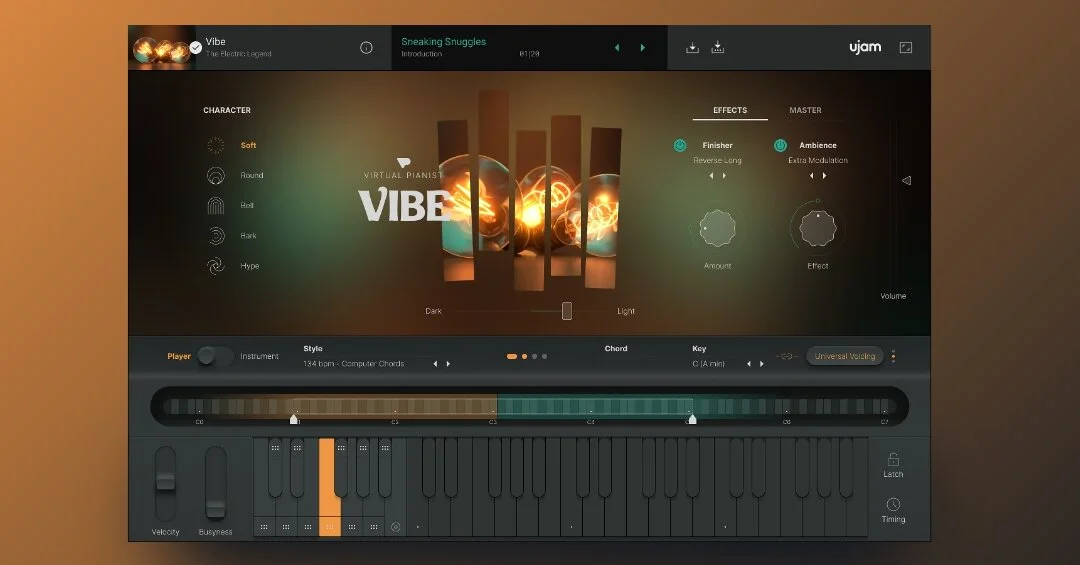
Task: Click the link icon left of Universal Voicing
Action: [x=787, y=356]
